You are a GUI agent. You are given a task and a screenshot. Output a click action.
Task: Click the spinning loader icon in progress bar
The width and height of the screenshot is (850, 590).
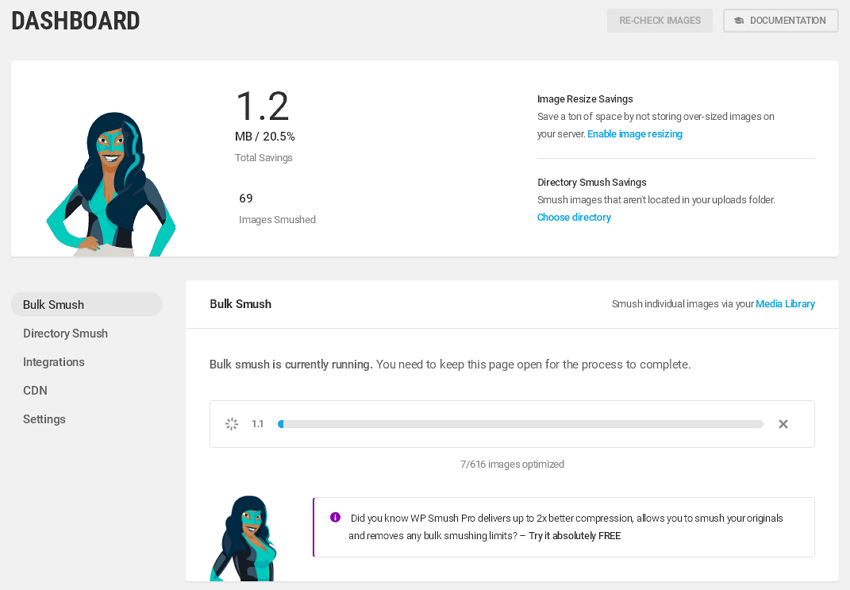point(231,424)
